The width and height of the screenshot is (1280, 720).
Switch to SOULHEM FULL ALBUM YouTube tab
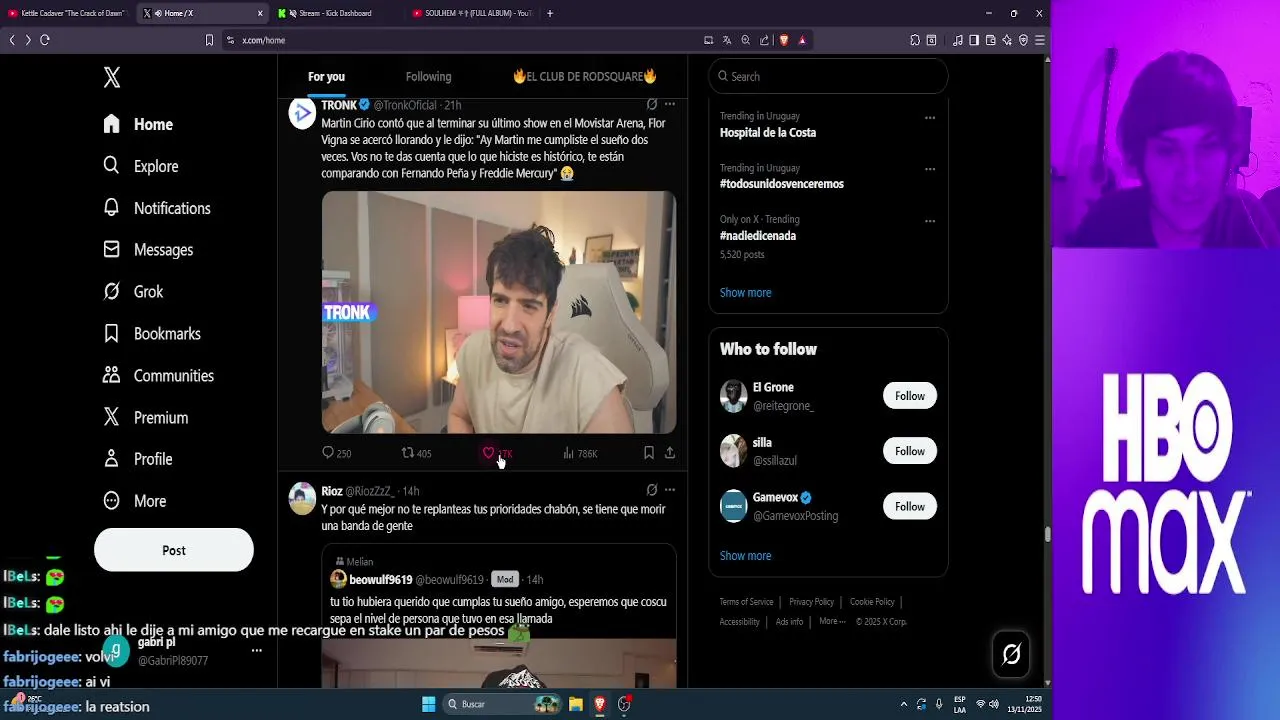pos(472,13)
